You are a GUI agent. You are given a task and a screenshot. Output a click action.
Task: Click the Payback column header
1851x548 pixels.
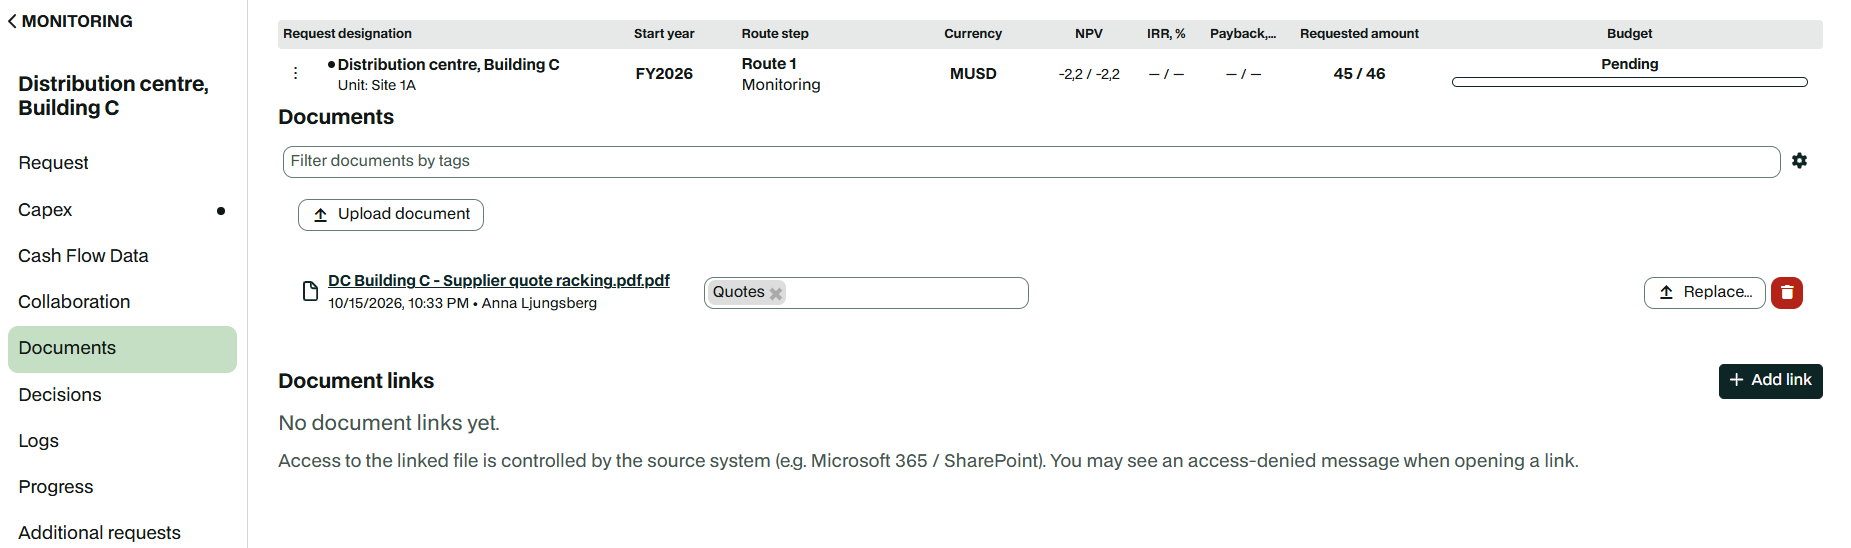[x=1243, y=34]
